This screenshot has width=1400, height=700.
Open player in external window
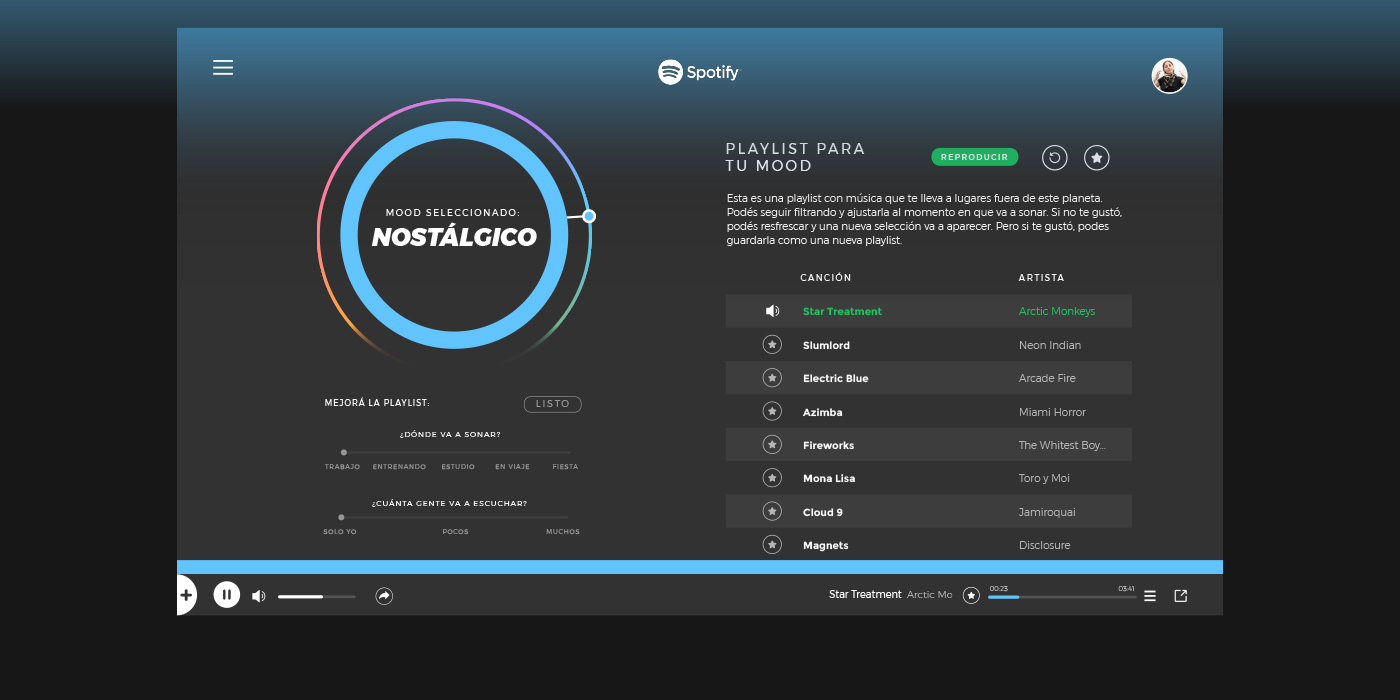click(x=1180, y=596)
